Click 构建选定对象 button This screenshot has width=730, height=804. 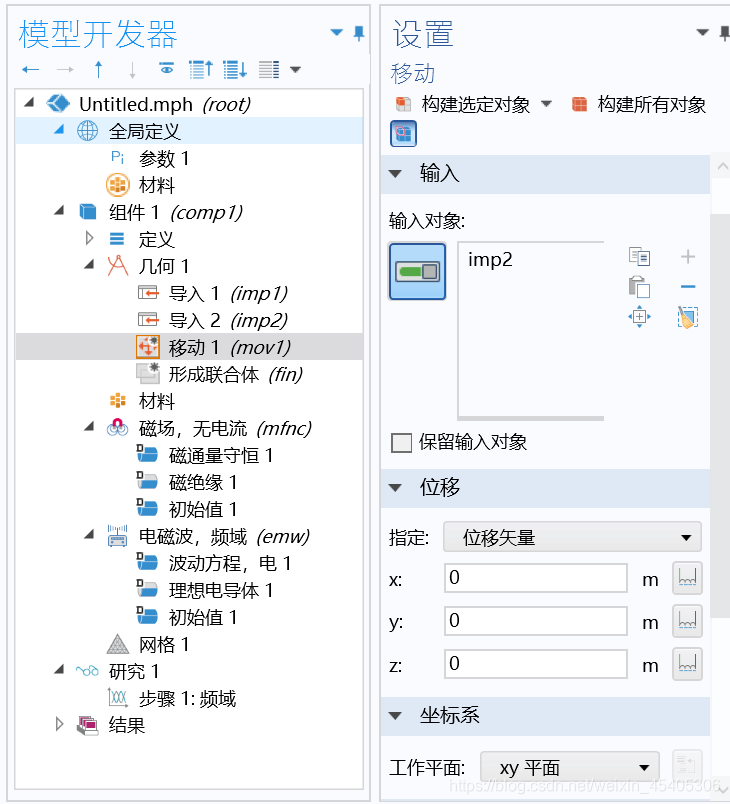tap(464, 105)
